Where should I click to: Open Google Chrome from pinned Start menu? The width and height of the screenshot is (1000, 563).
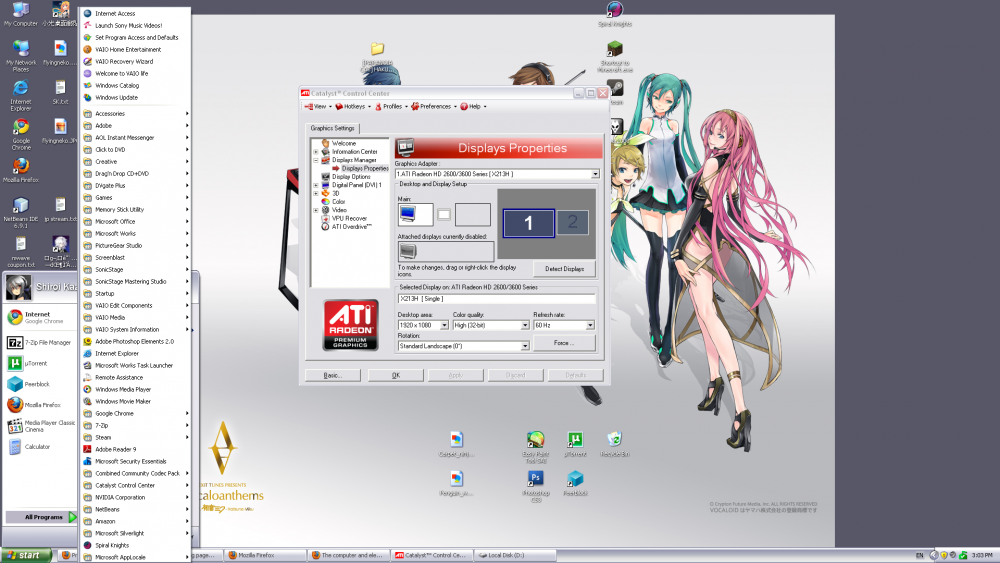[41, 318]
